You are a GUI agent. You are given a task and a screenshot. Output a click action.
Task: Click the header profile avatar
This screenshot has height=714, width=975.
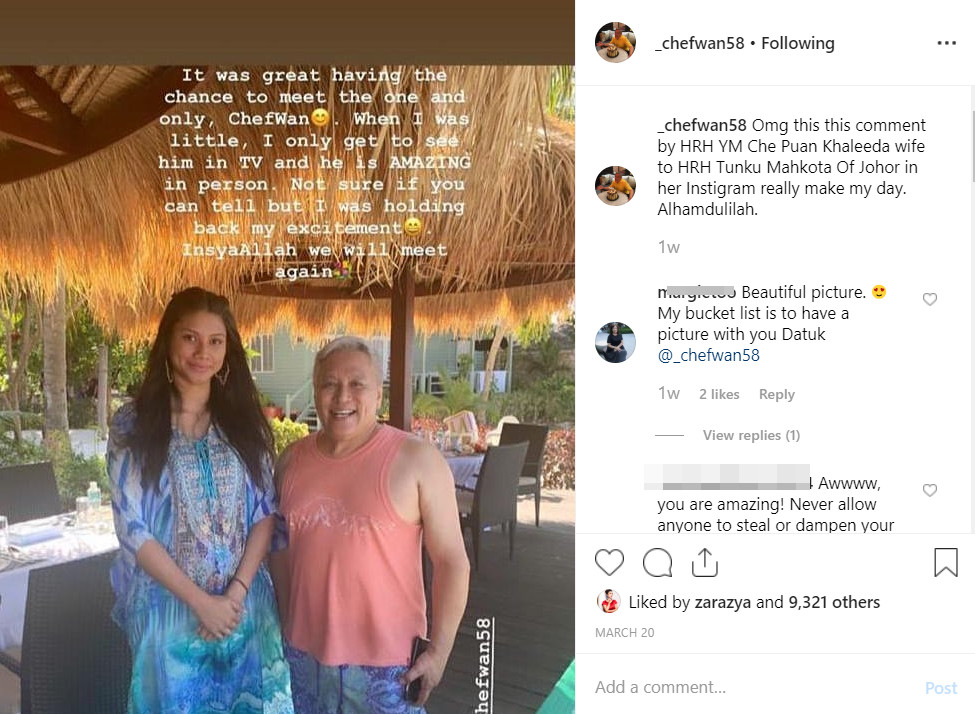click(x=615, y=42)
